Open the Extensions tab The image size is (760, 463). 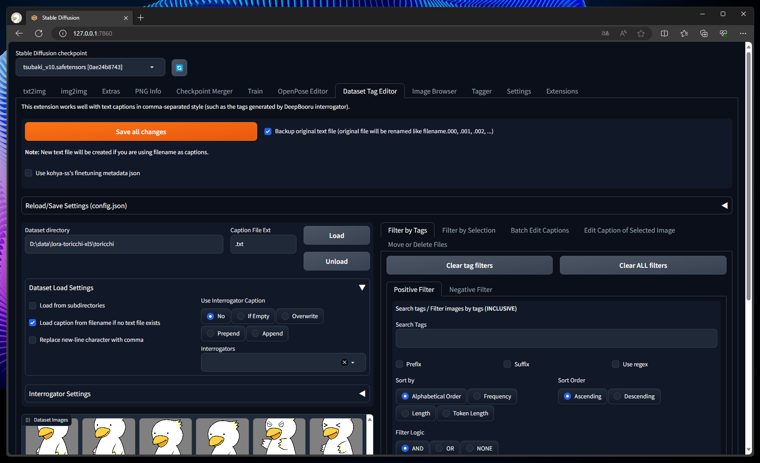point(562,91)
